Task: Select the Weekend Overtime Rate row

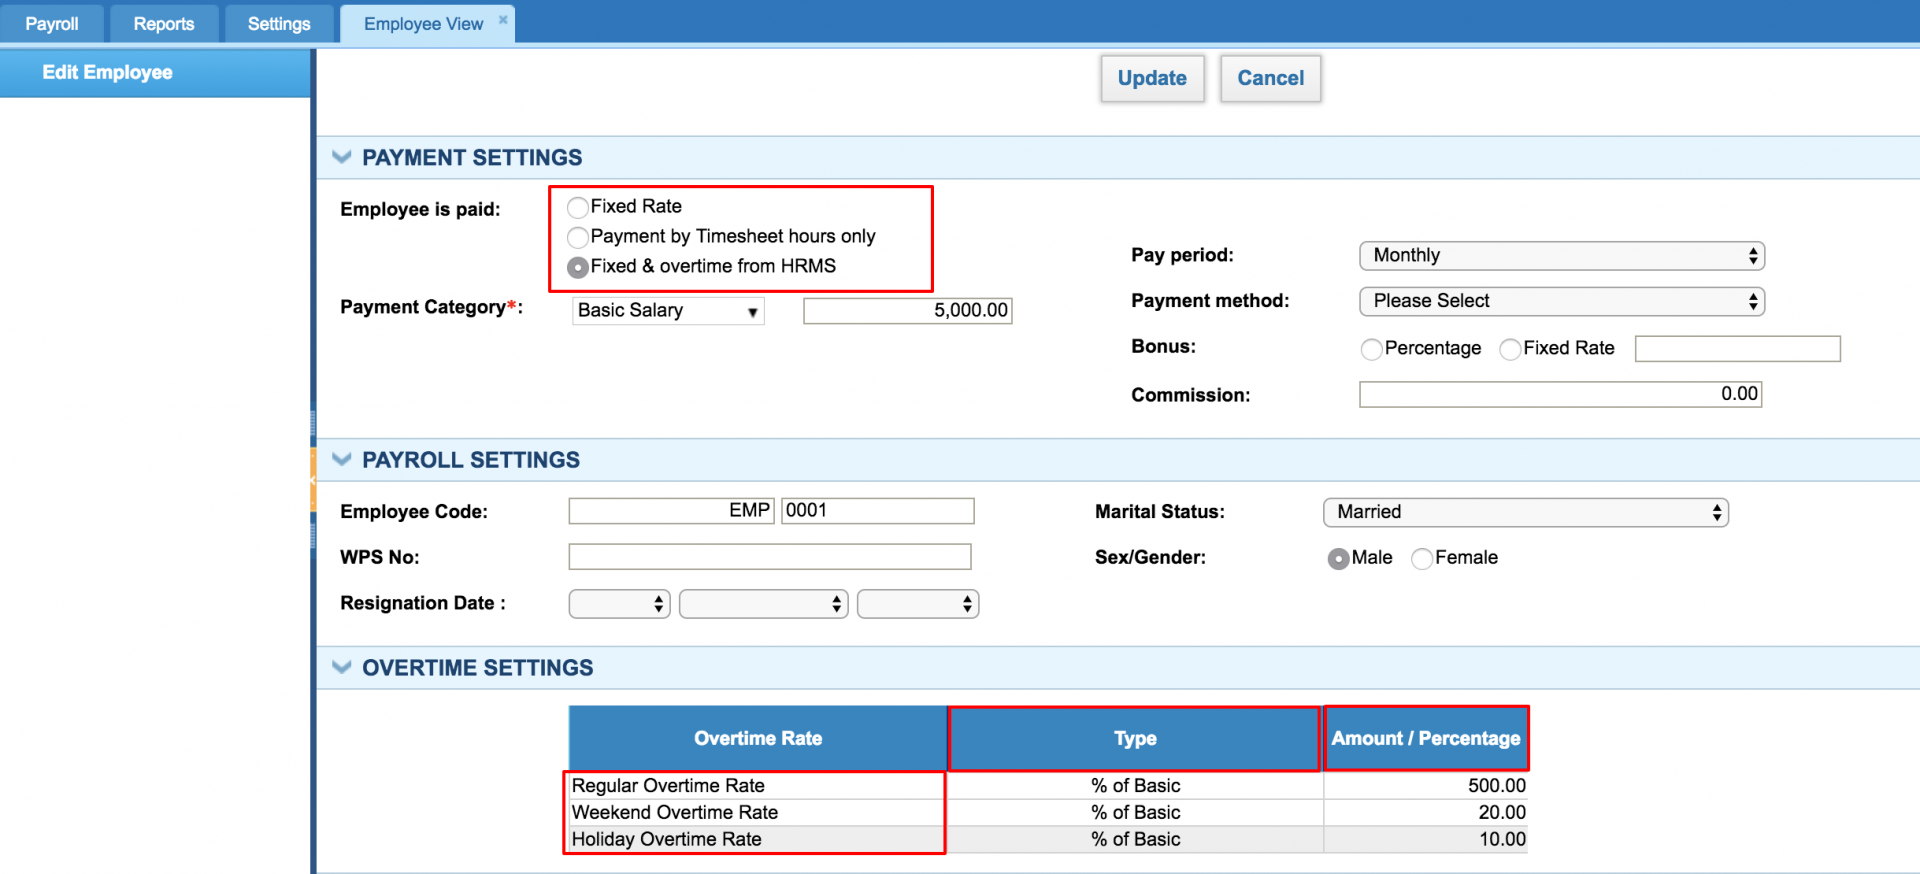Action: 1048,813
